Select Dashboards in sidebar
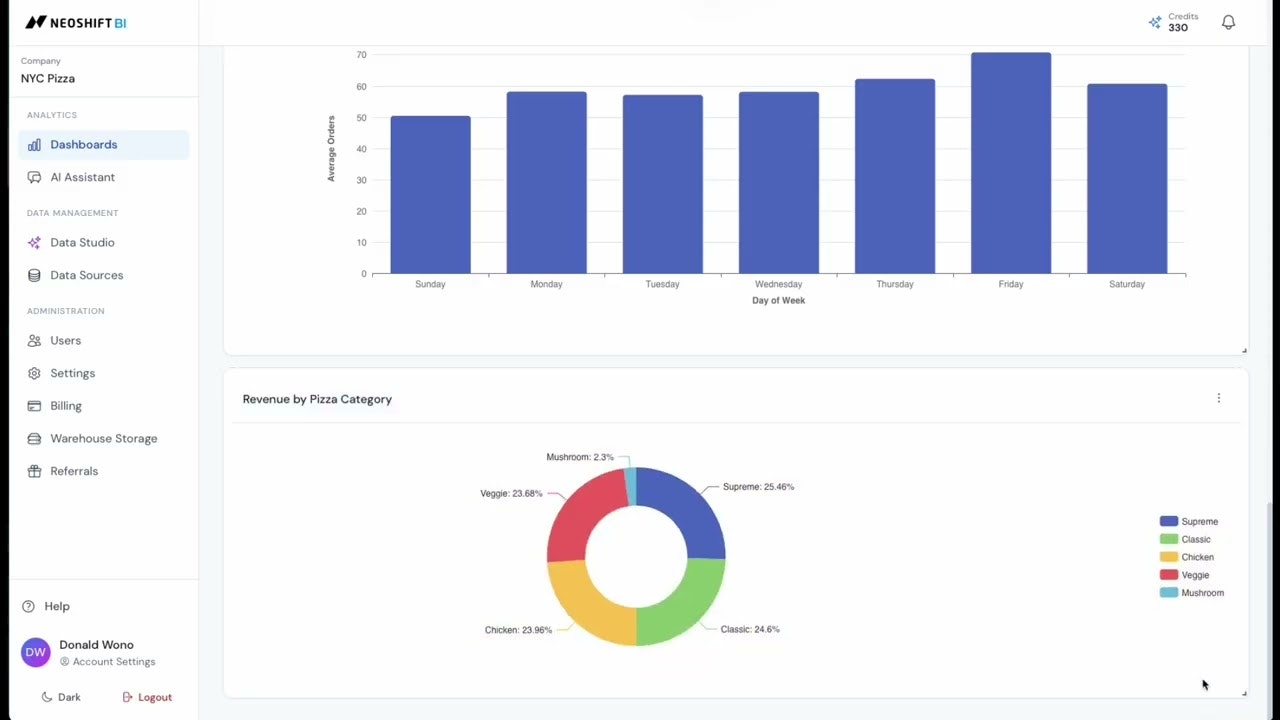Screen dimensions: 1280x720 tap(104, 144)
